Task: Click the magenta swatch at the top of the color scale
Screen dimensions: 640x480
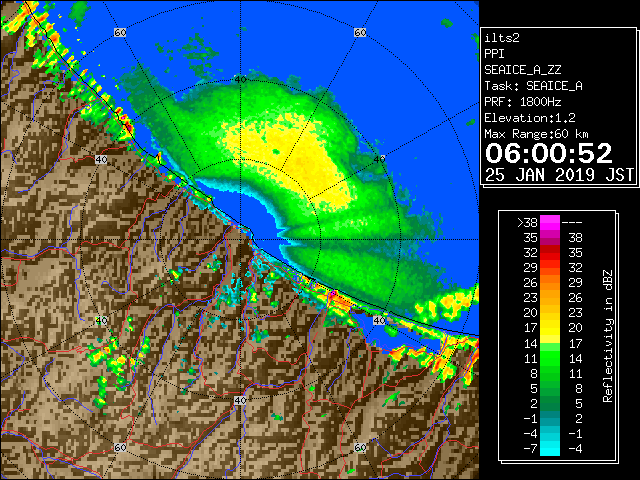Action: coord(550,223)
